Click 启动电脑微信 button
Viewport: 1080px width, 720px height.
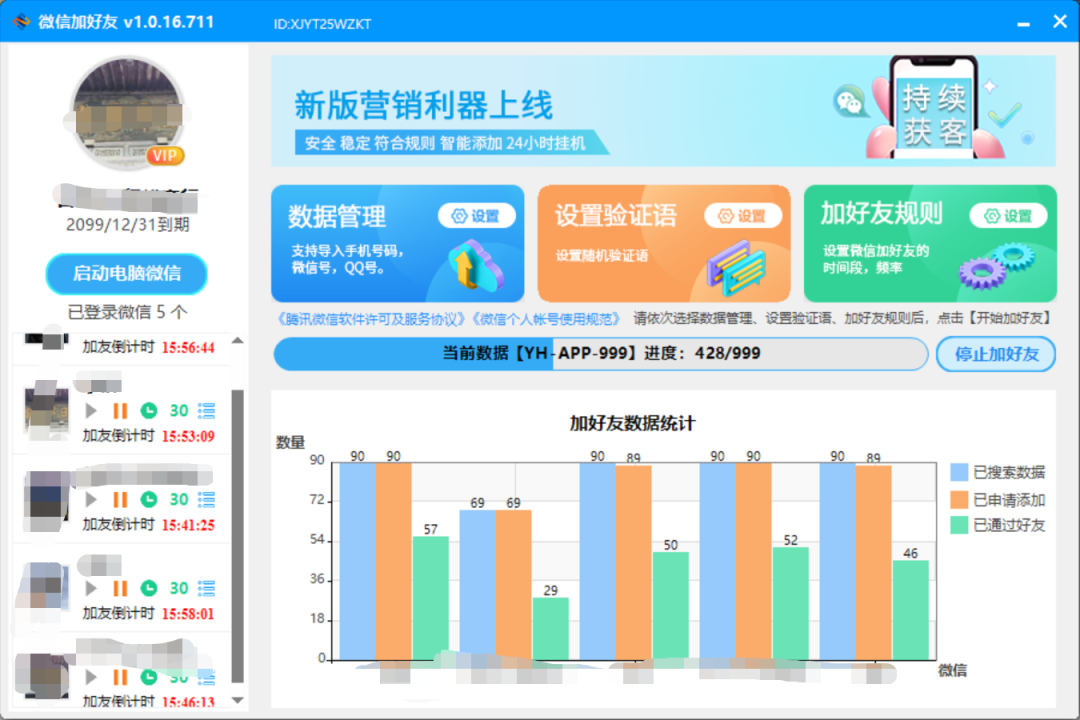point(127,274)
